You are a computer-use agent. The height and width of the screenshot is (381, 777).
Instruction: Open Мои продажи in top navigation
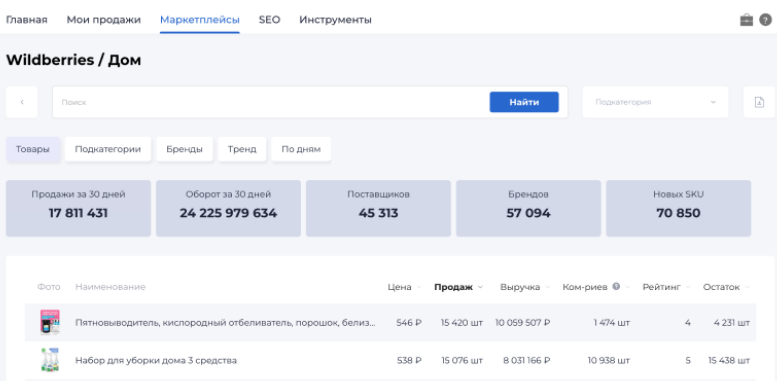(x=104, y=20)
